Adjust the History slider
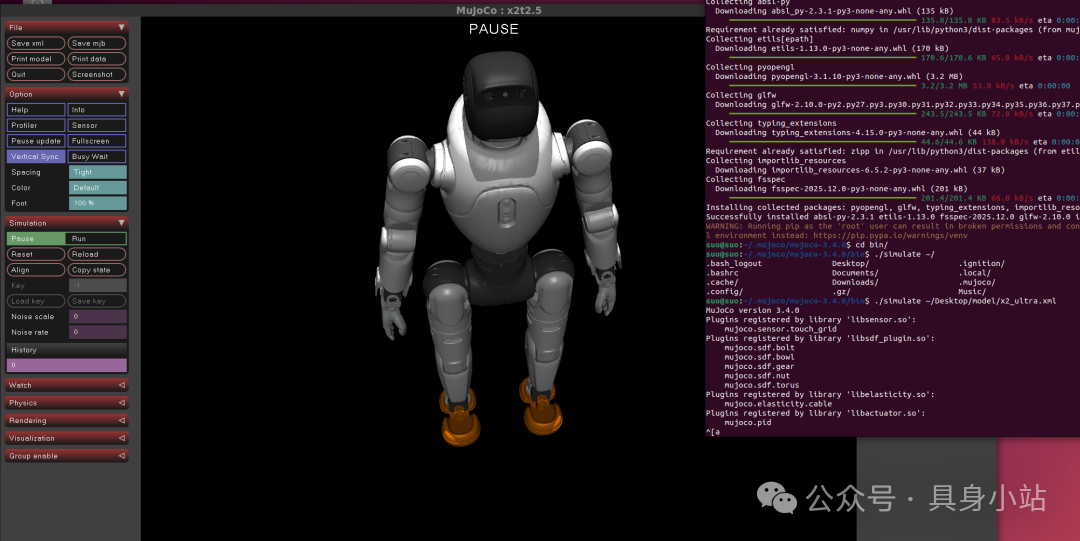 point(67,365)
